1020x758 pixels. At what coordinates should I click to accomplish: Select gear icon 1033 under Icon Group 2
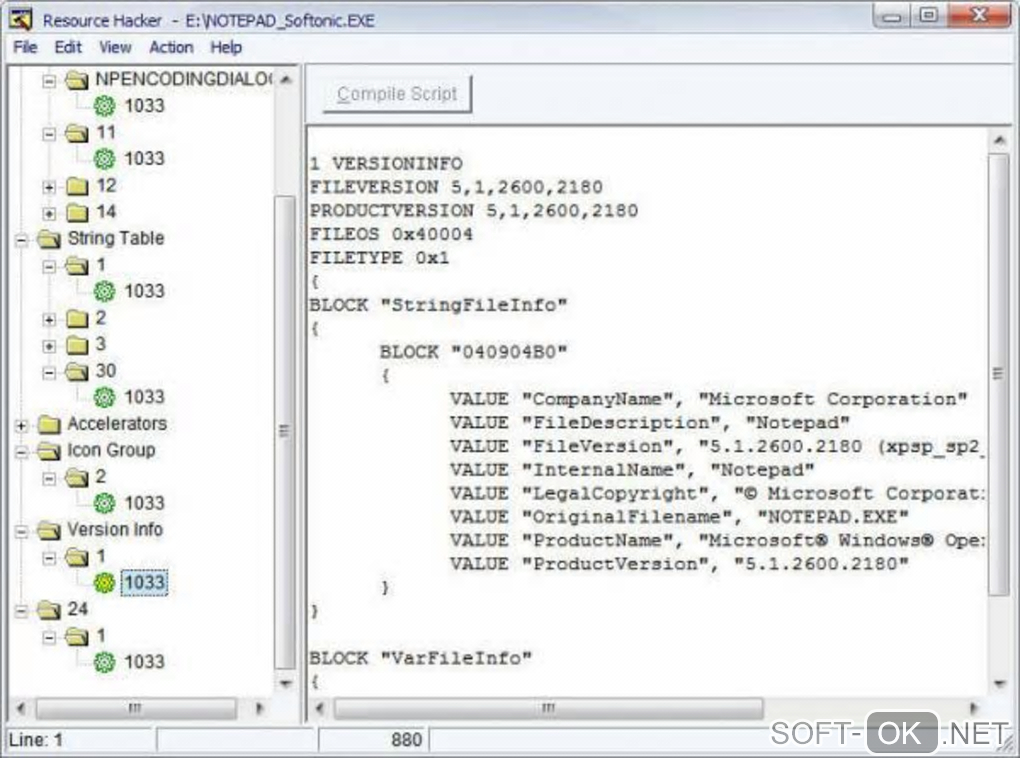coord(104,503)
